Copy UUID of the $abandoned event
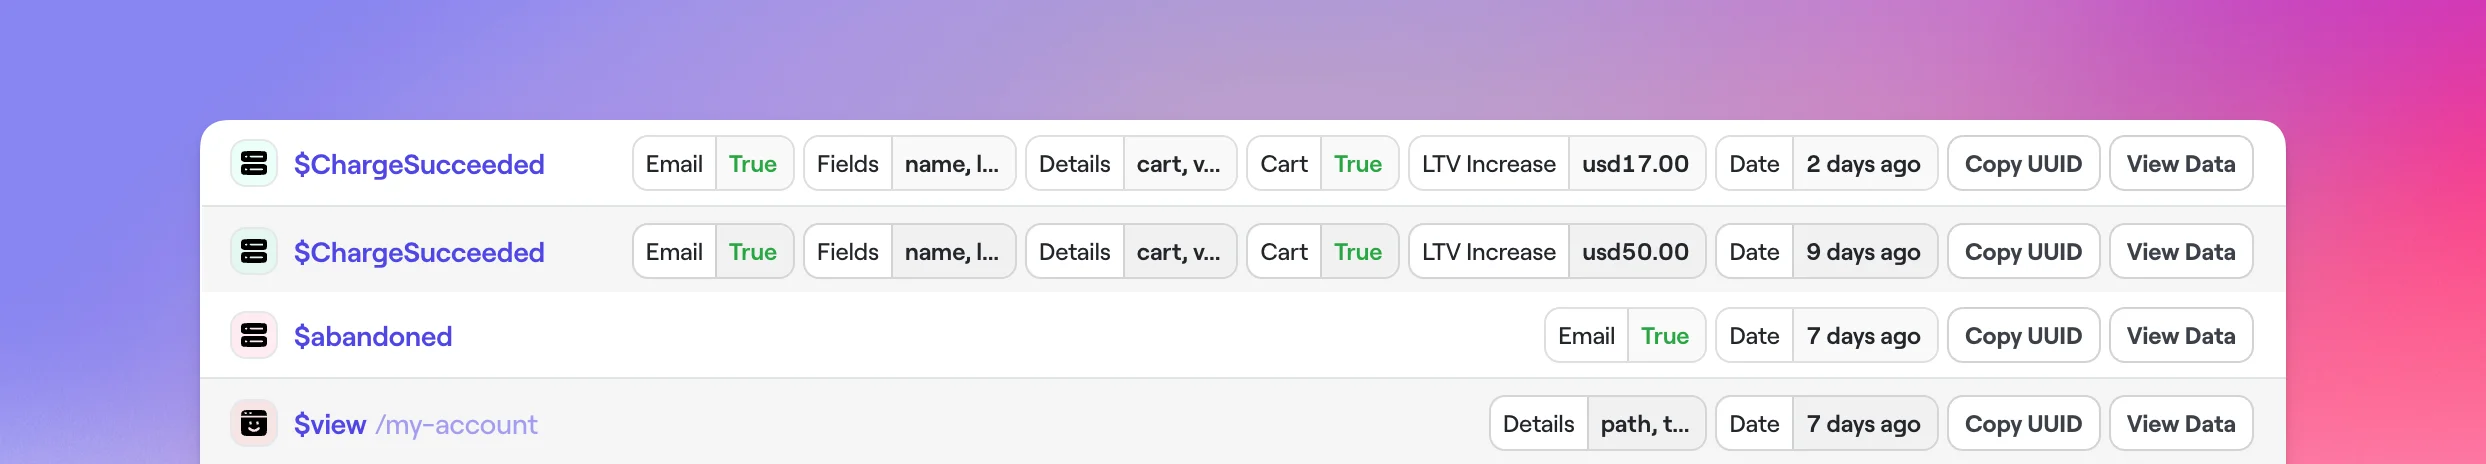2486x464 pixels. 2023,336
